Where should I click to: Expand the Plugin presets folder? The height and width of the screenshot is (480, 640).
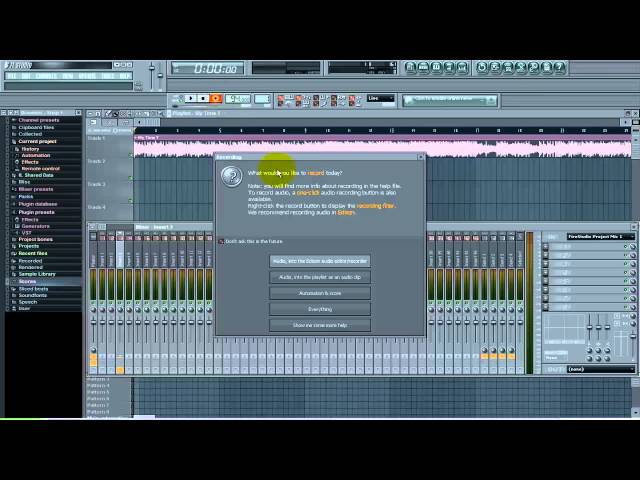(x=36, y=212)
